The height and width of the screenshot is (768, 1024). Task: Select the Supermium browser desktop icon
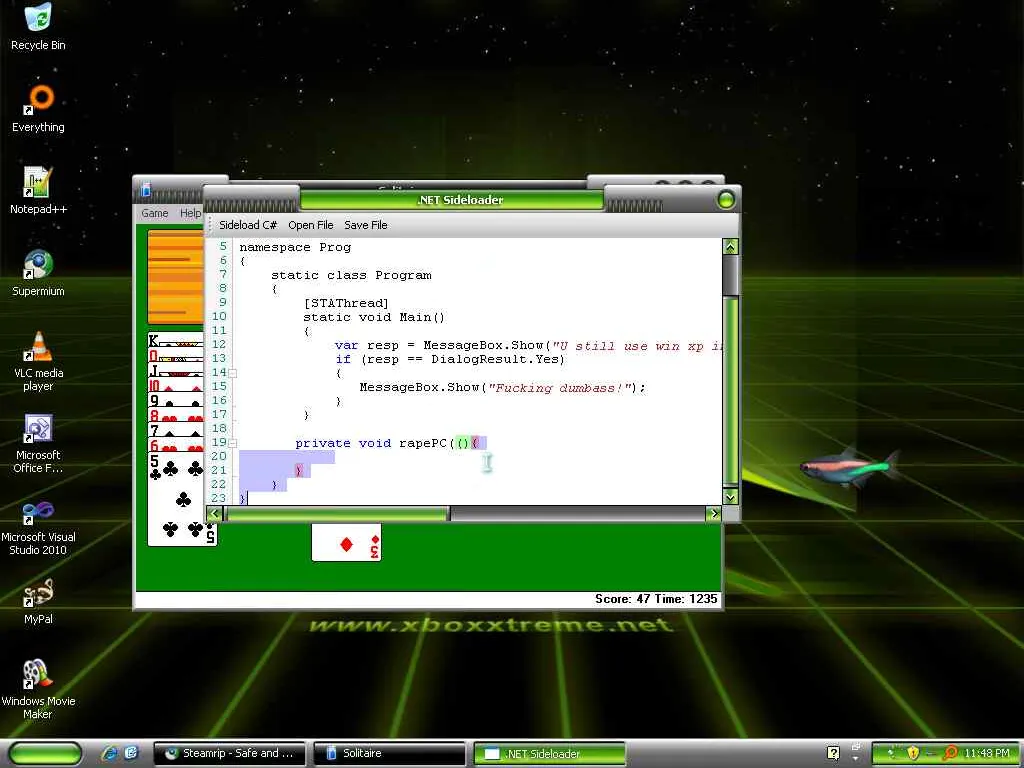[x=38, y=272]
